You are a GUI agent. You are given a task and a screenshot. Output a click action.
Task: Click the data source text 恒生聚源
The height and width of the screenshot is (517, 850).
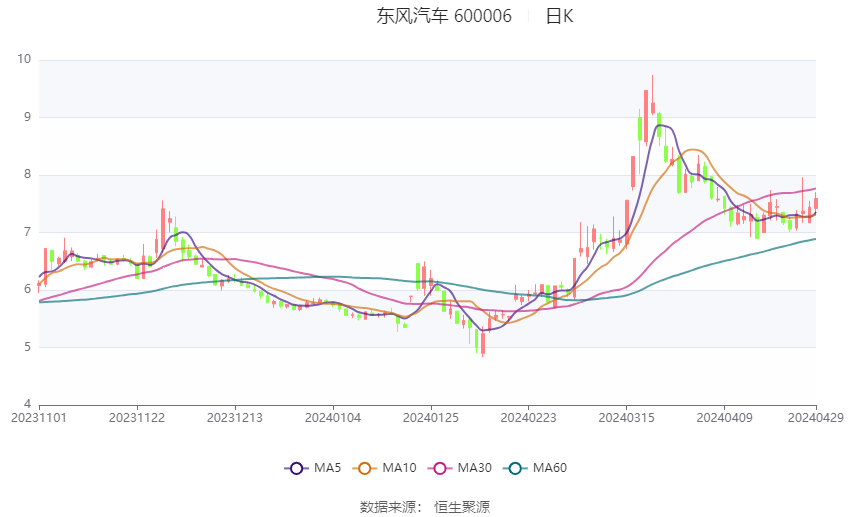[x=462, y=507]
